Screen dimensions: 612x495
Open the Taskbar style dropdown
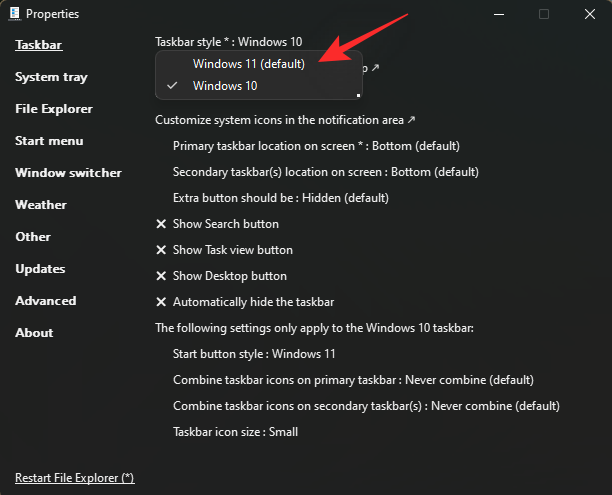pos(228,42)
